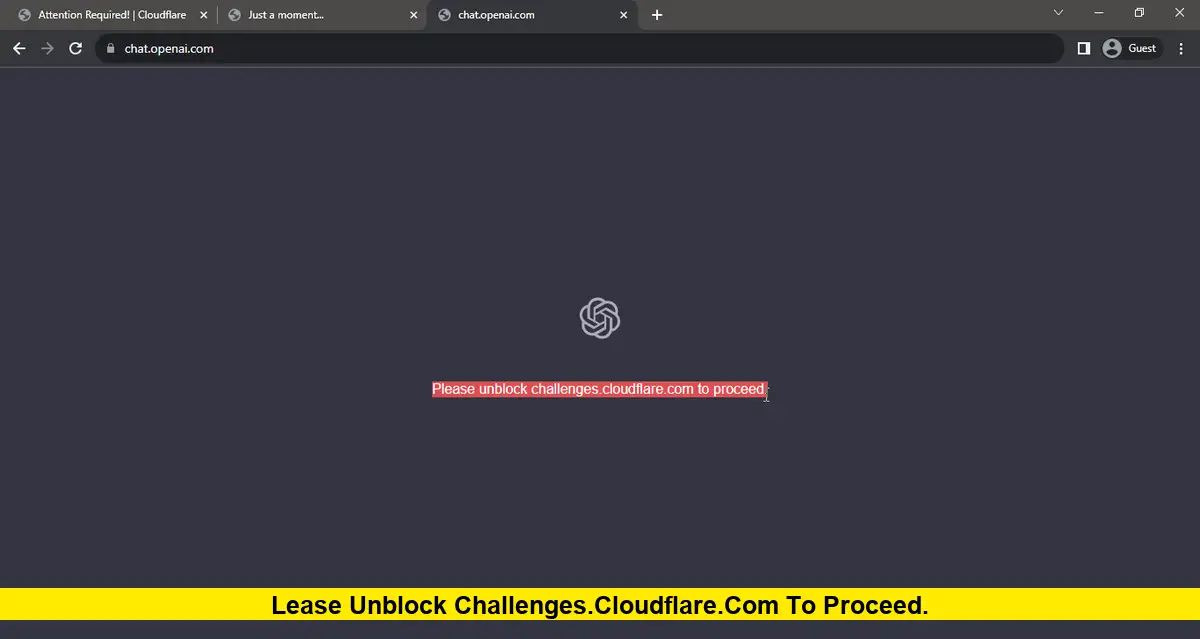Close the Attention Required! Cloudflare tab
This screenshot has width=1200, height=639.
pyautogui.click(x=203, y=15)
